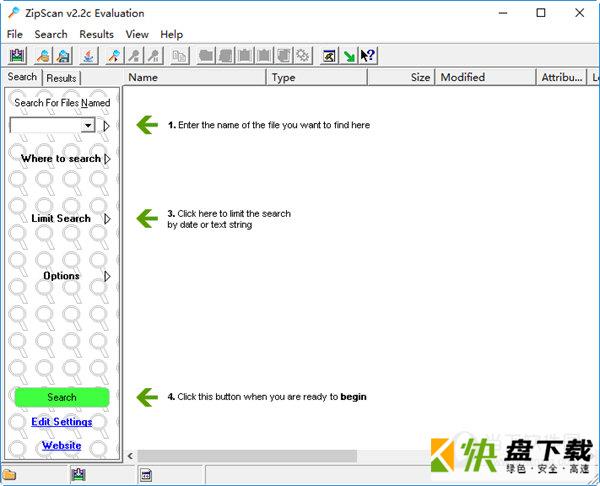Click the Options label

point(61,276)
